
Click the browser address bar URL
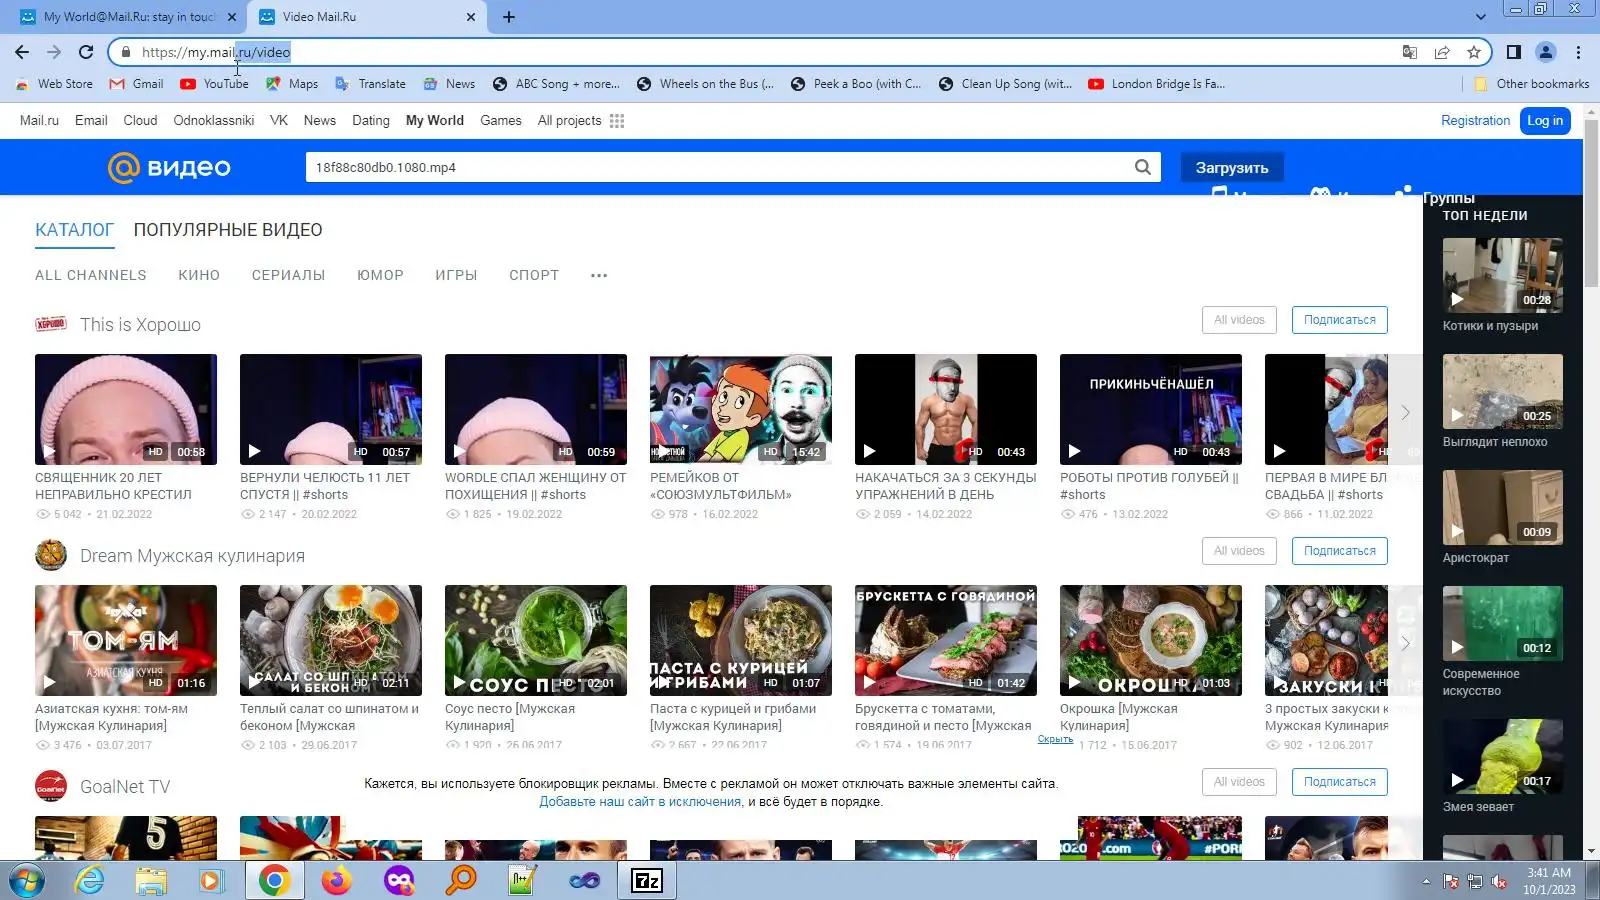click(x=216, y=52)
